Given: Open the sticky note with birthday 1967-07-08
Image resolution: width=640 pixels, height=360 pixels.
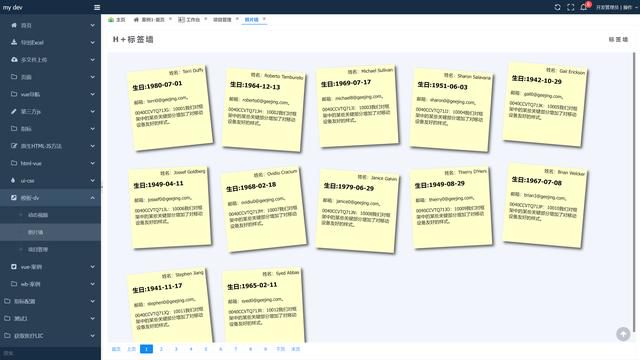Looking at the screenshot, I should coord(545,206).
